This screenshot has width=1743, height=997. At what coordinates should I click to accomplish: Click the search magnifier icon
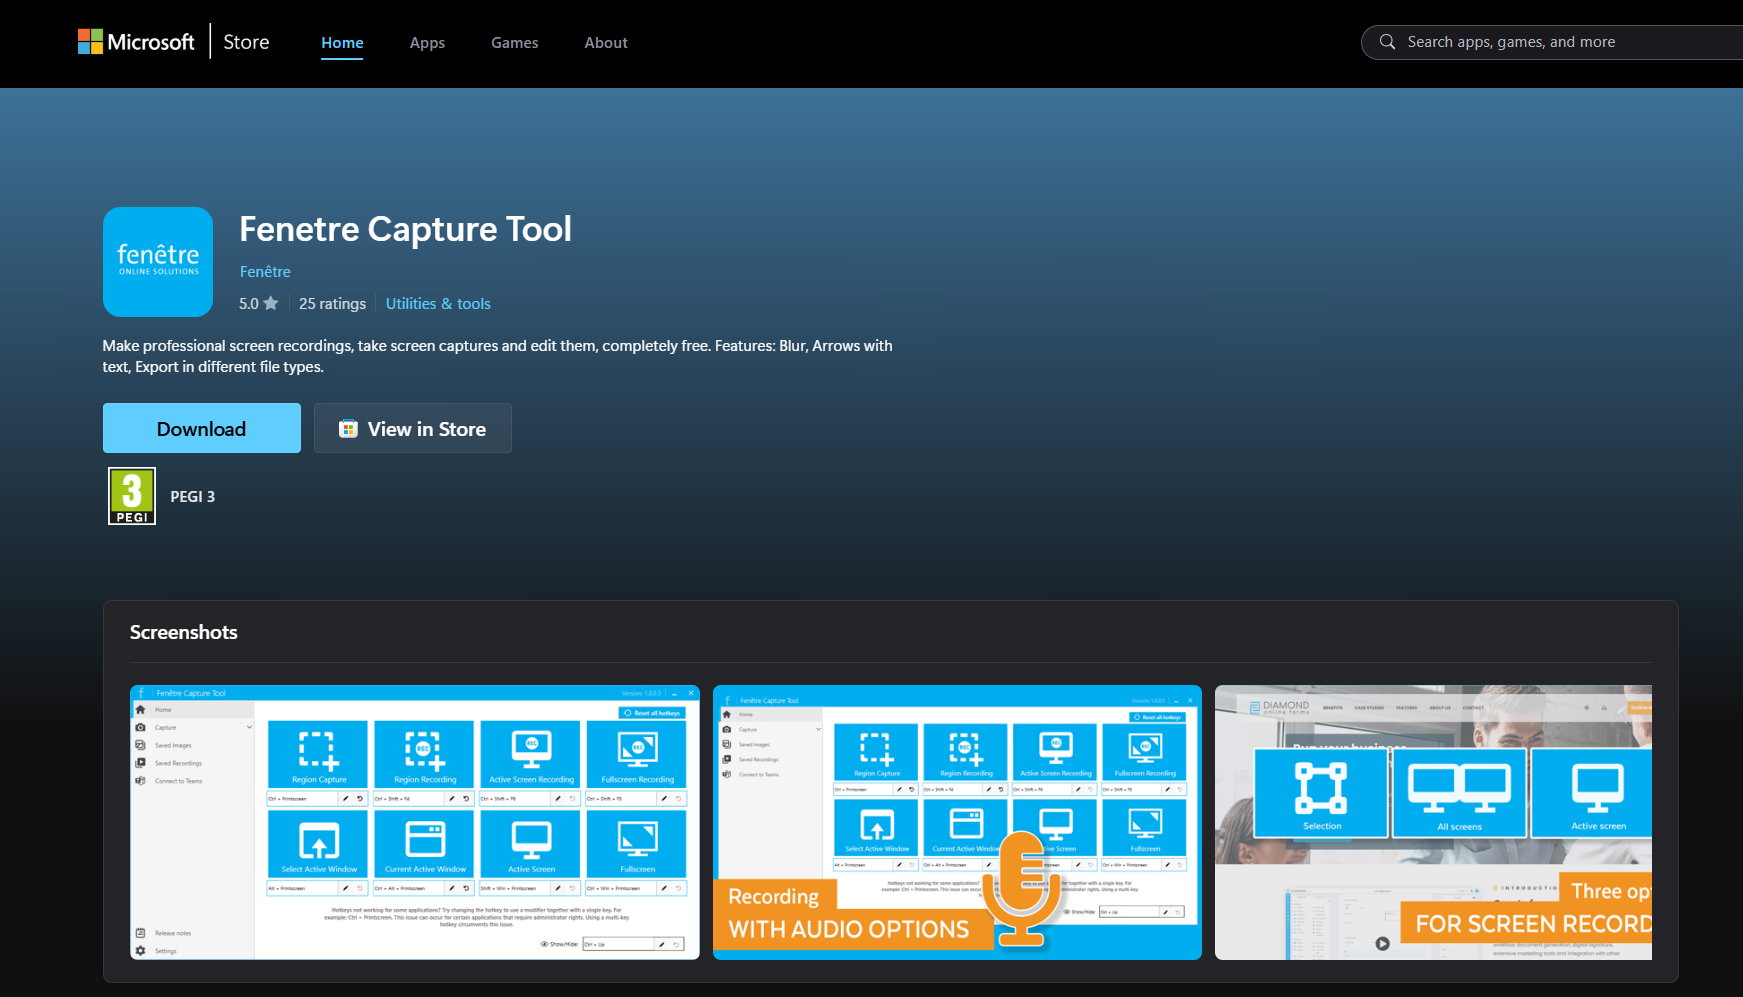pos(1387,41)
